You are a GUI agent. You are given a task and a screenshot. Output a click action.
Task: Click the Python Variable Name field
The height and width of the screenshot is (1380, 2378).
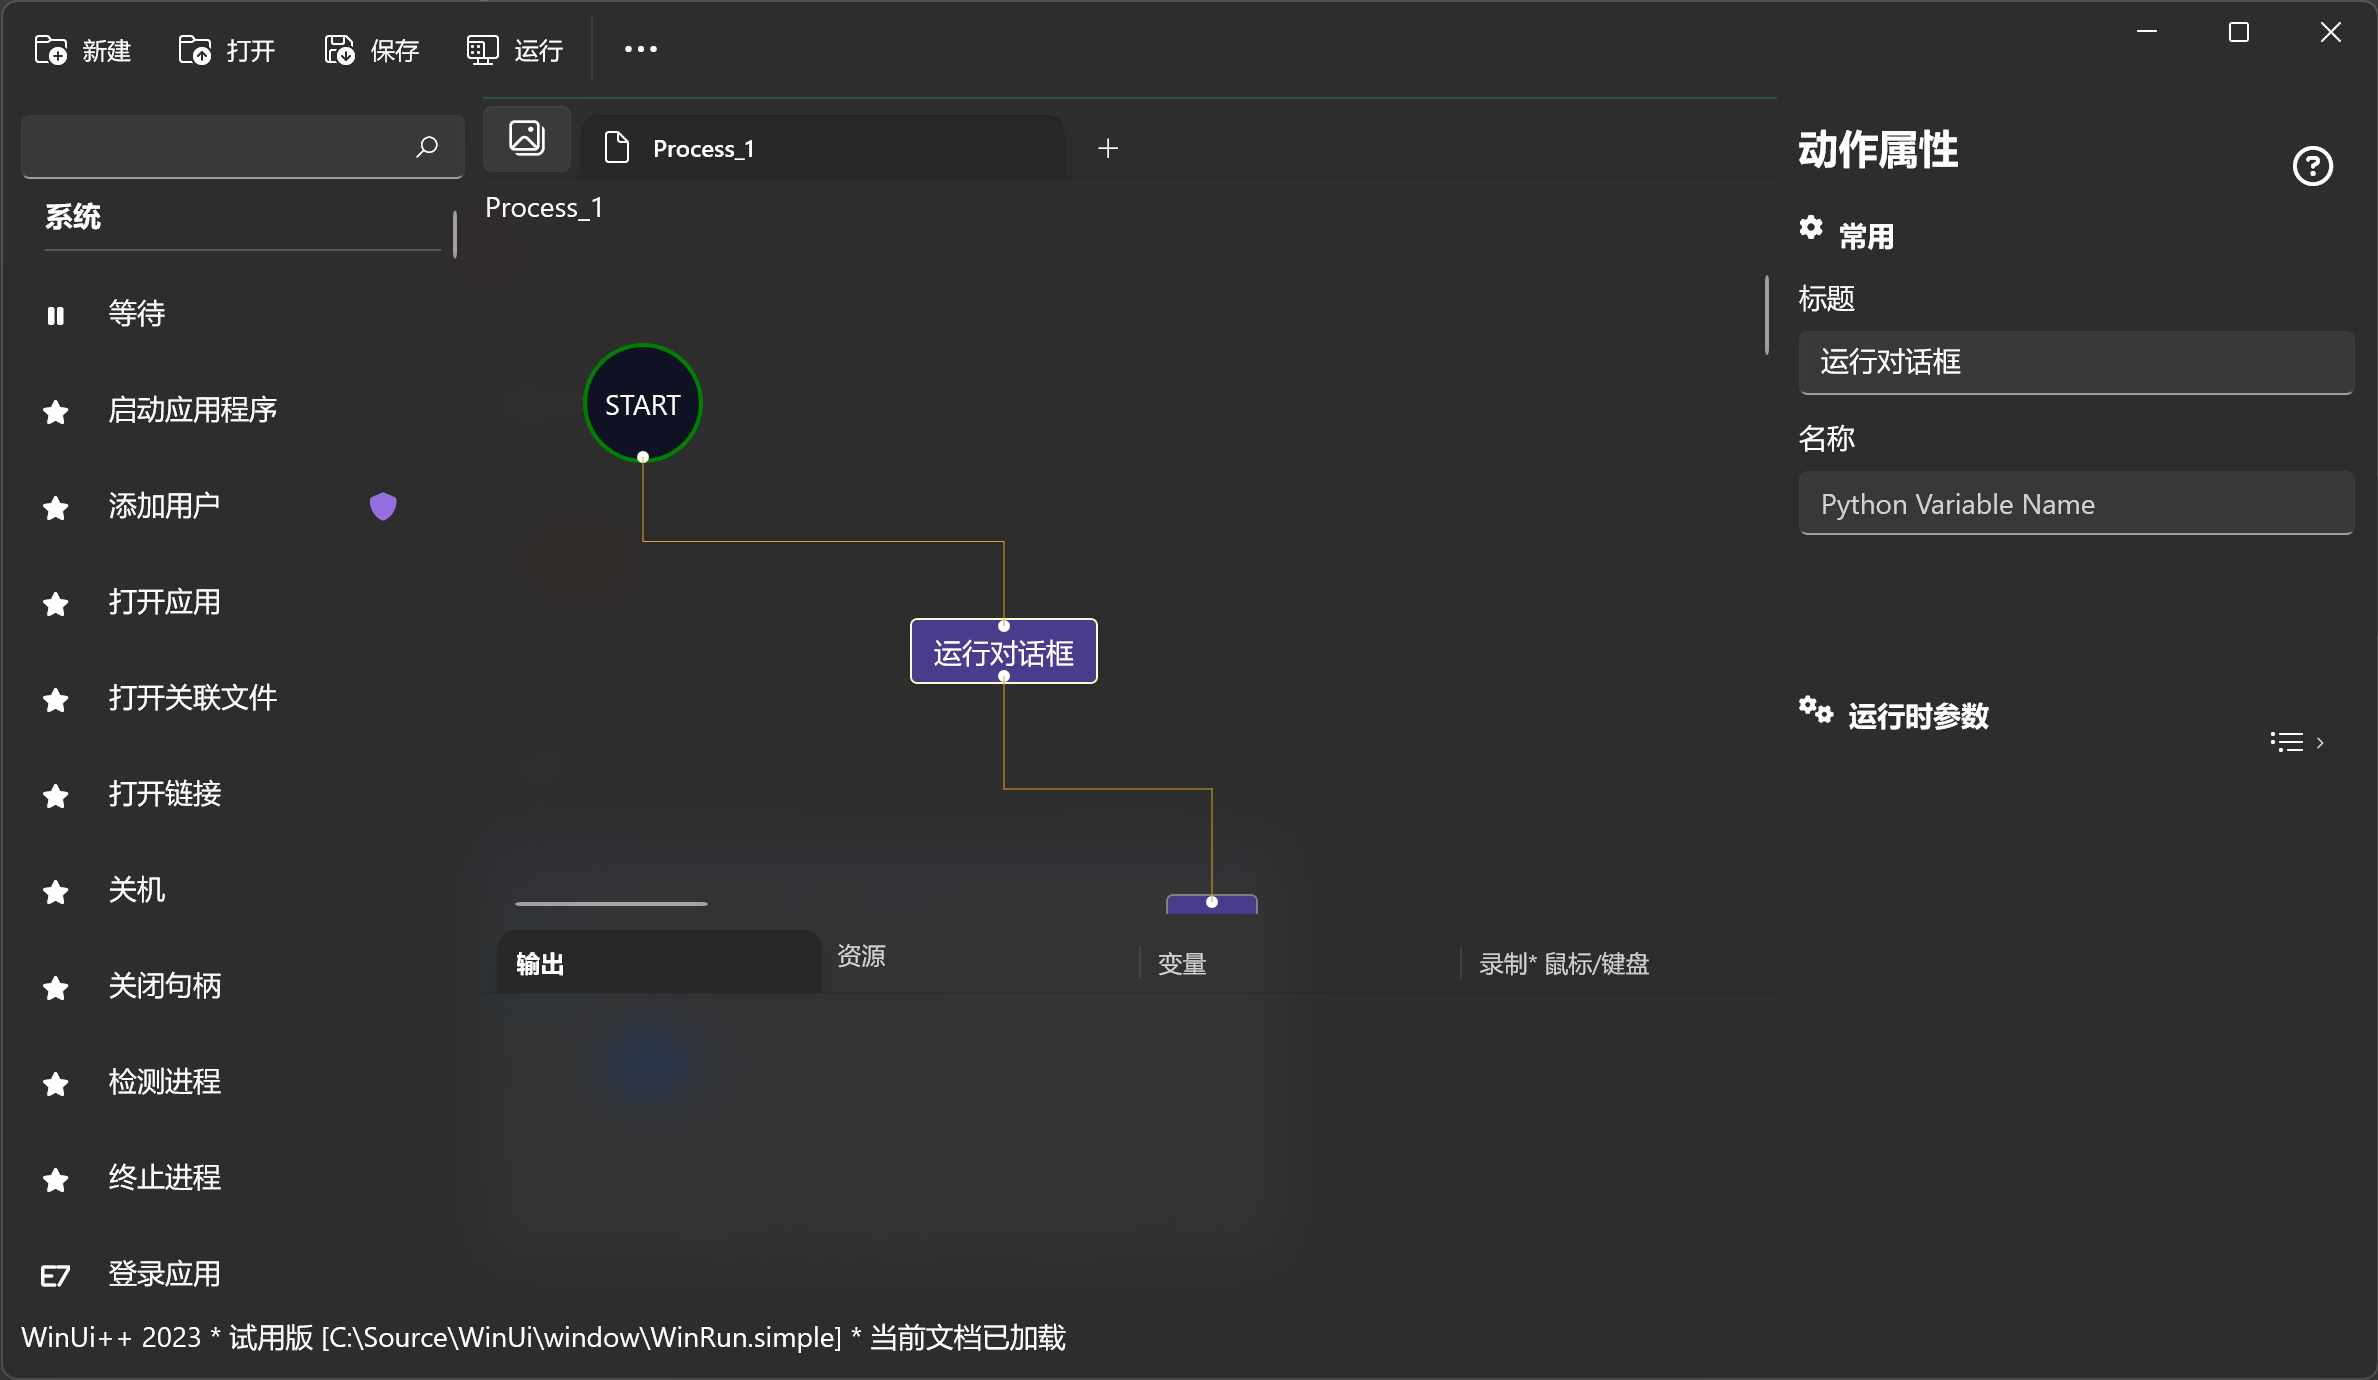(2075, 504)
